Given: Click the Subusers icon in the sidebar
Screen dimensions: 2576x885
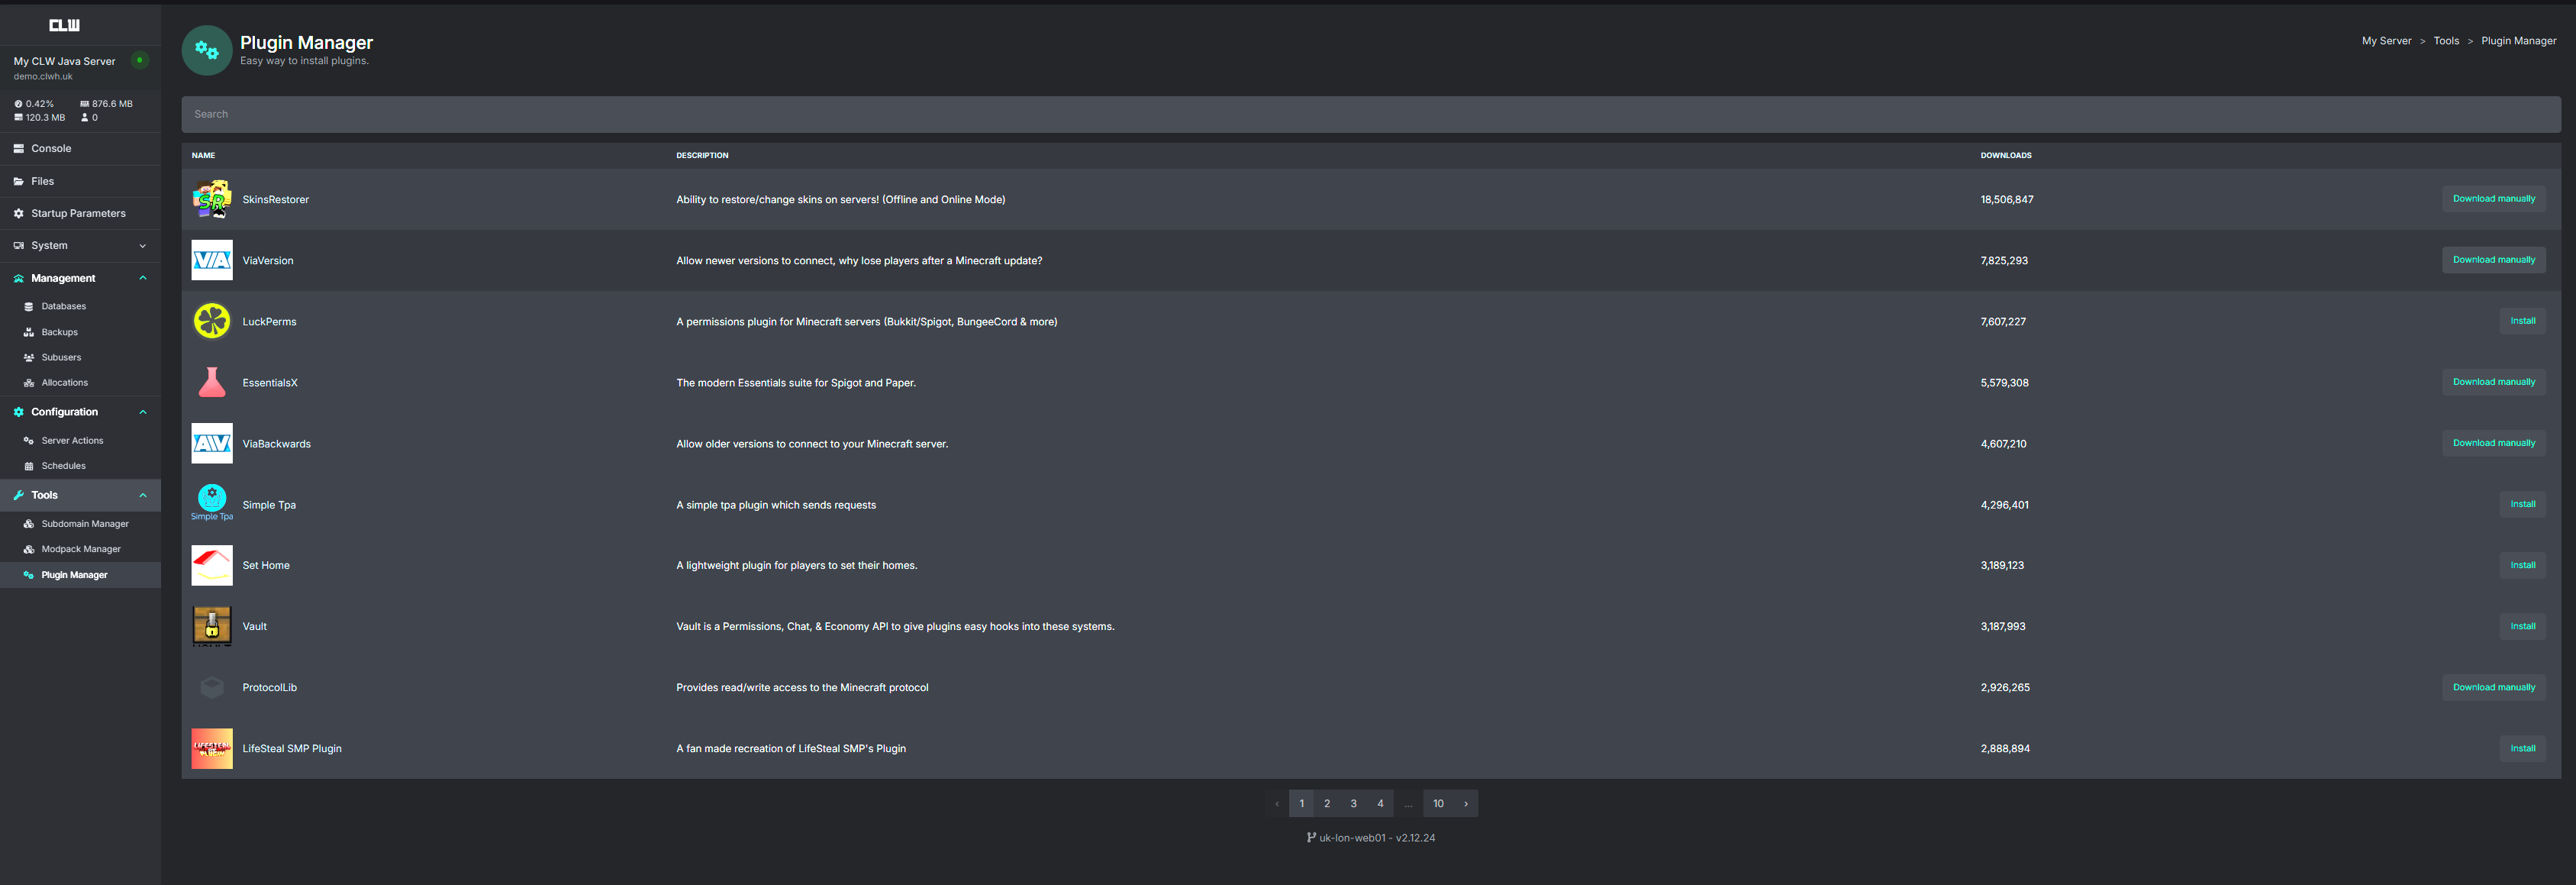Looking at the screenshot, I should click(29, 357).
